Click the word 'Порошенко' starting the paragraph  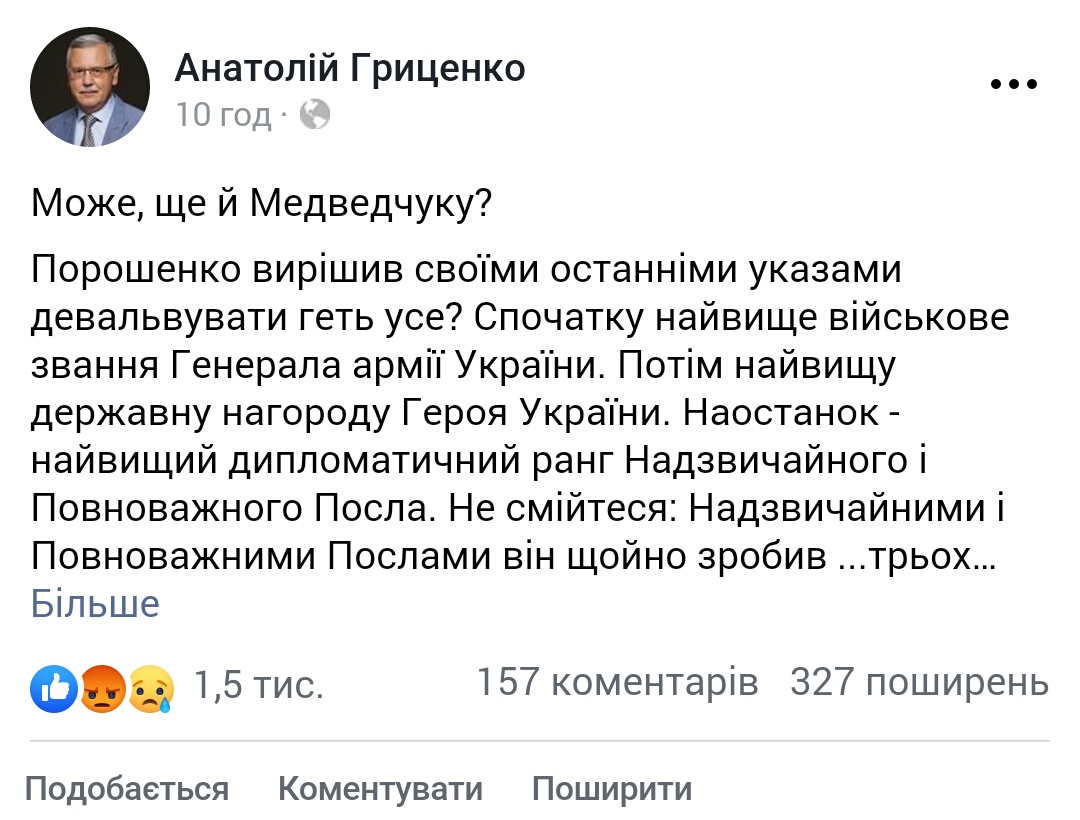136,270
